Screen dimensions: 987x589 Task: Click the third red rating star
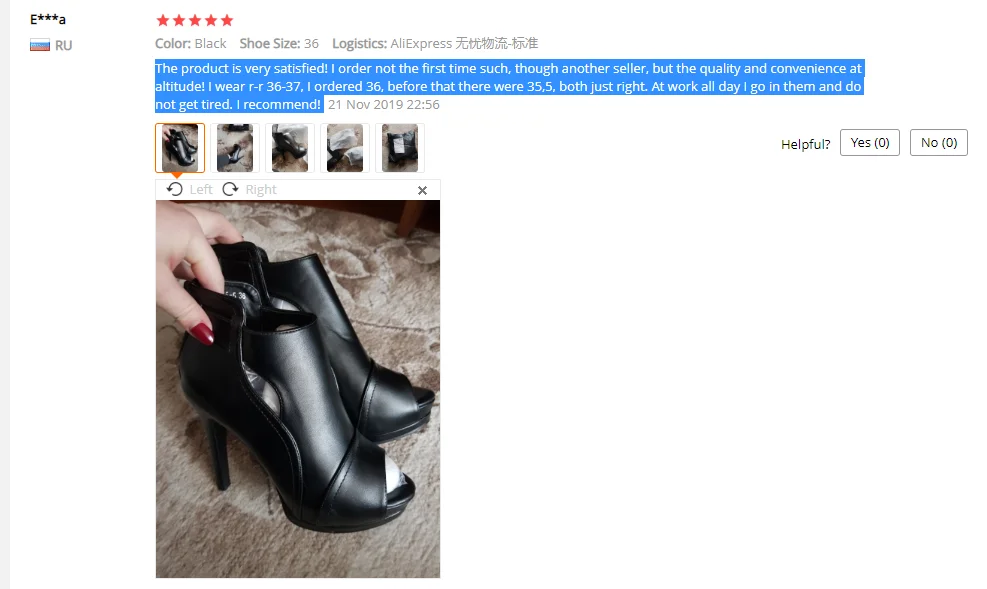(195, 21)
